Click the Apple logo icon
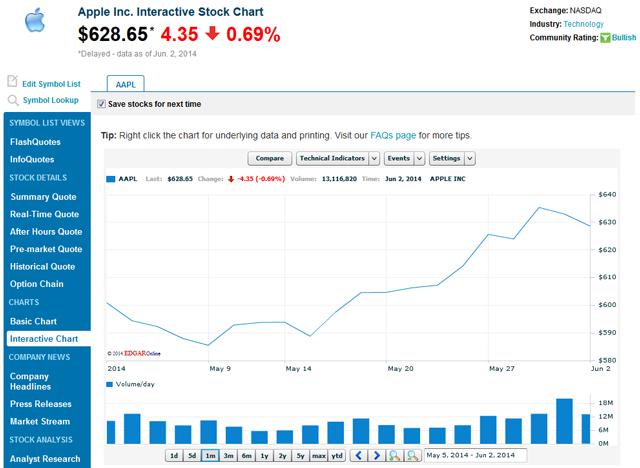This screenshot has width=640, height=468. coord(35,22)
